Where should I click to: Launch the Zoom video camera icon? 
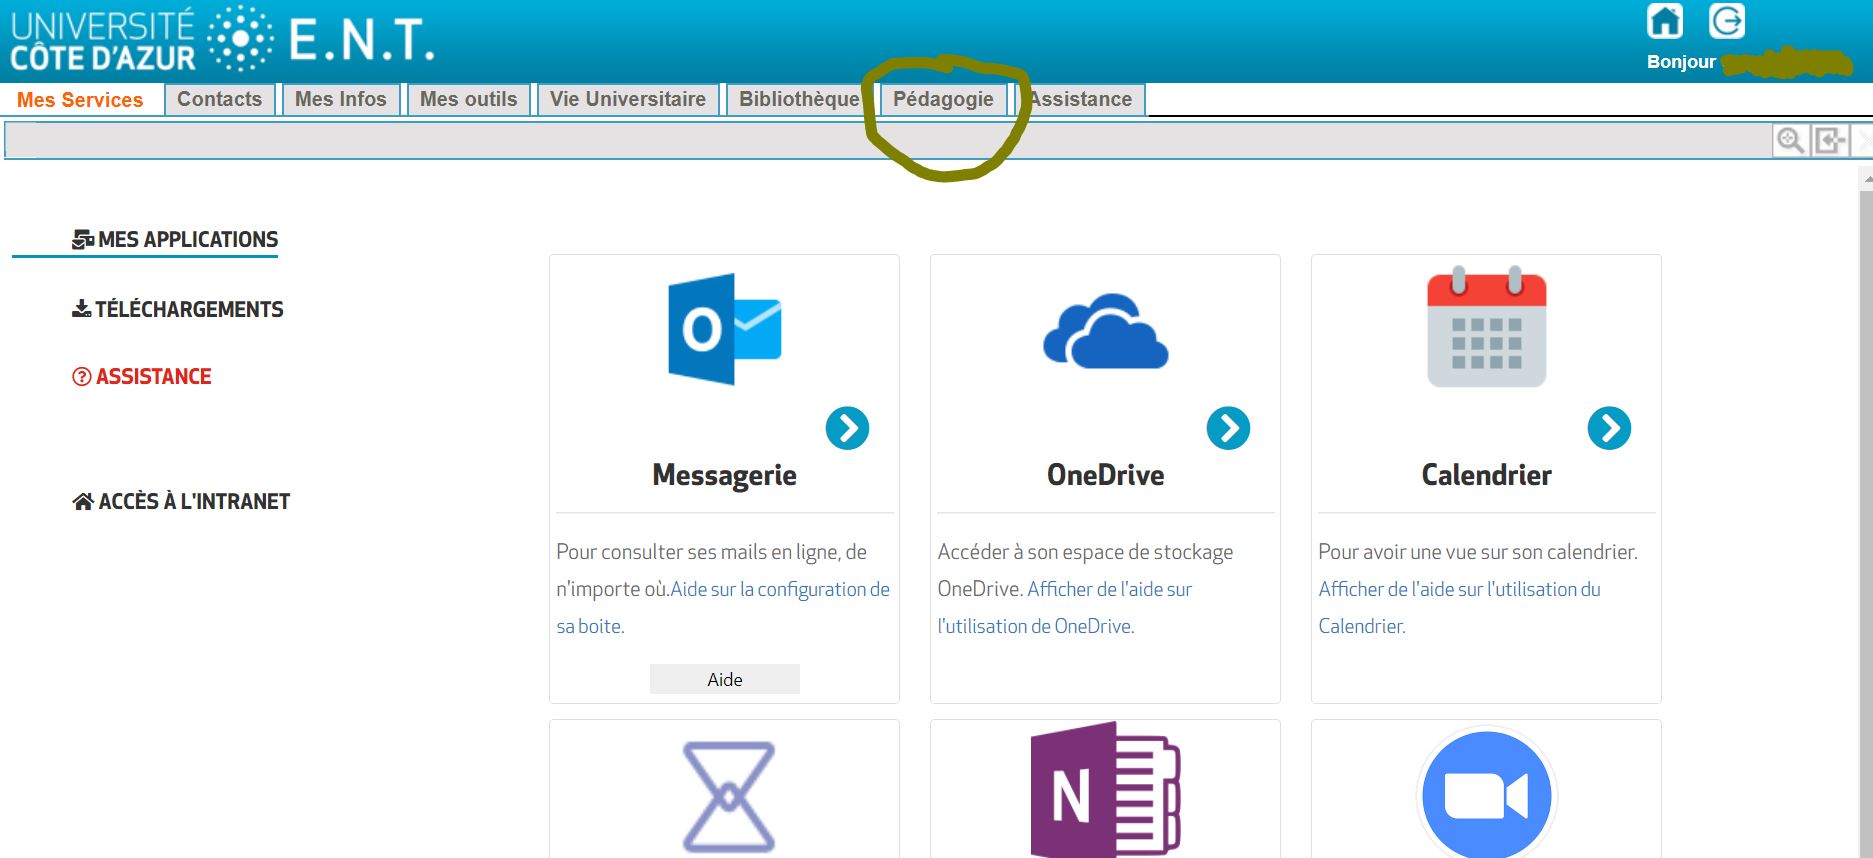pyautogui.click(x=1486, y=795)
